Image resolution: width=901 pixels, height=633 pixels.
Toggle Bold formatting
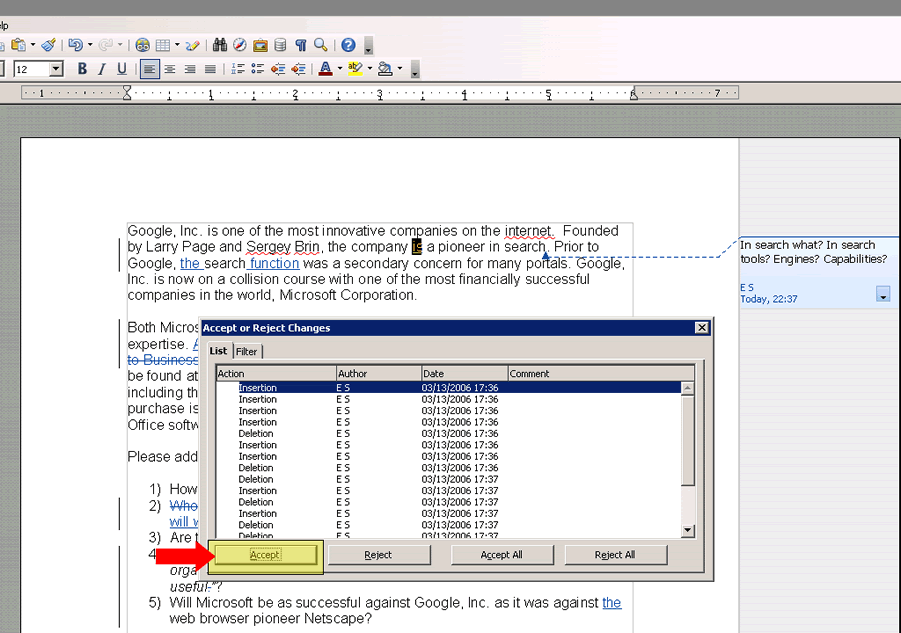click(82, 69)
